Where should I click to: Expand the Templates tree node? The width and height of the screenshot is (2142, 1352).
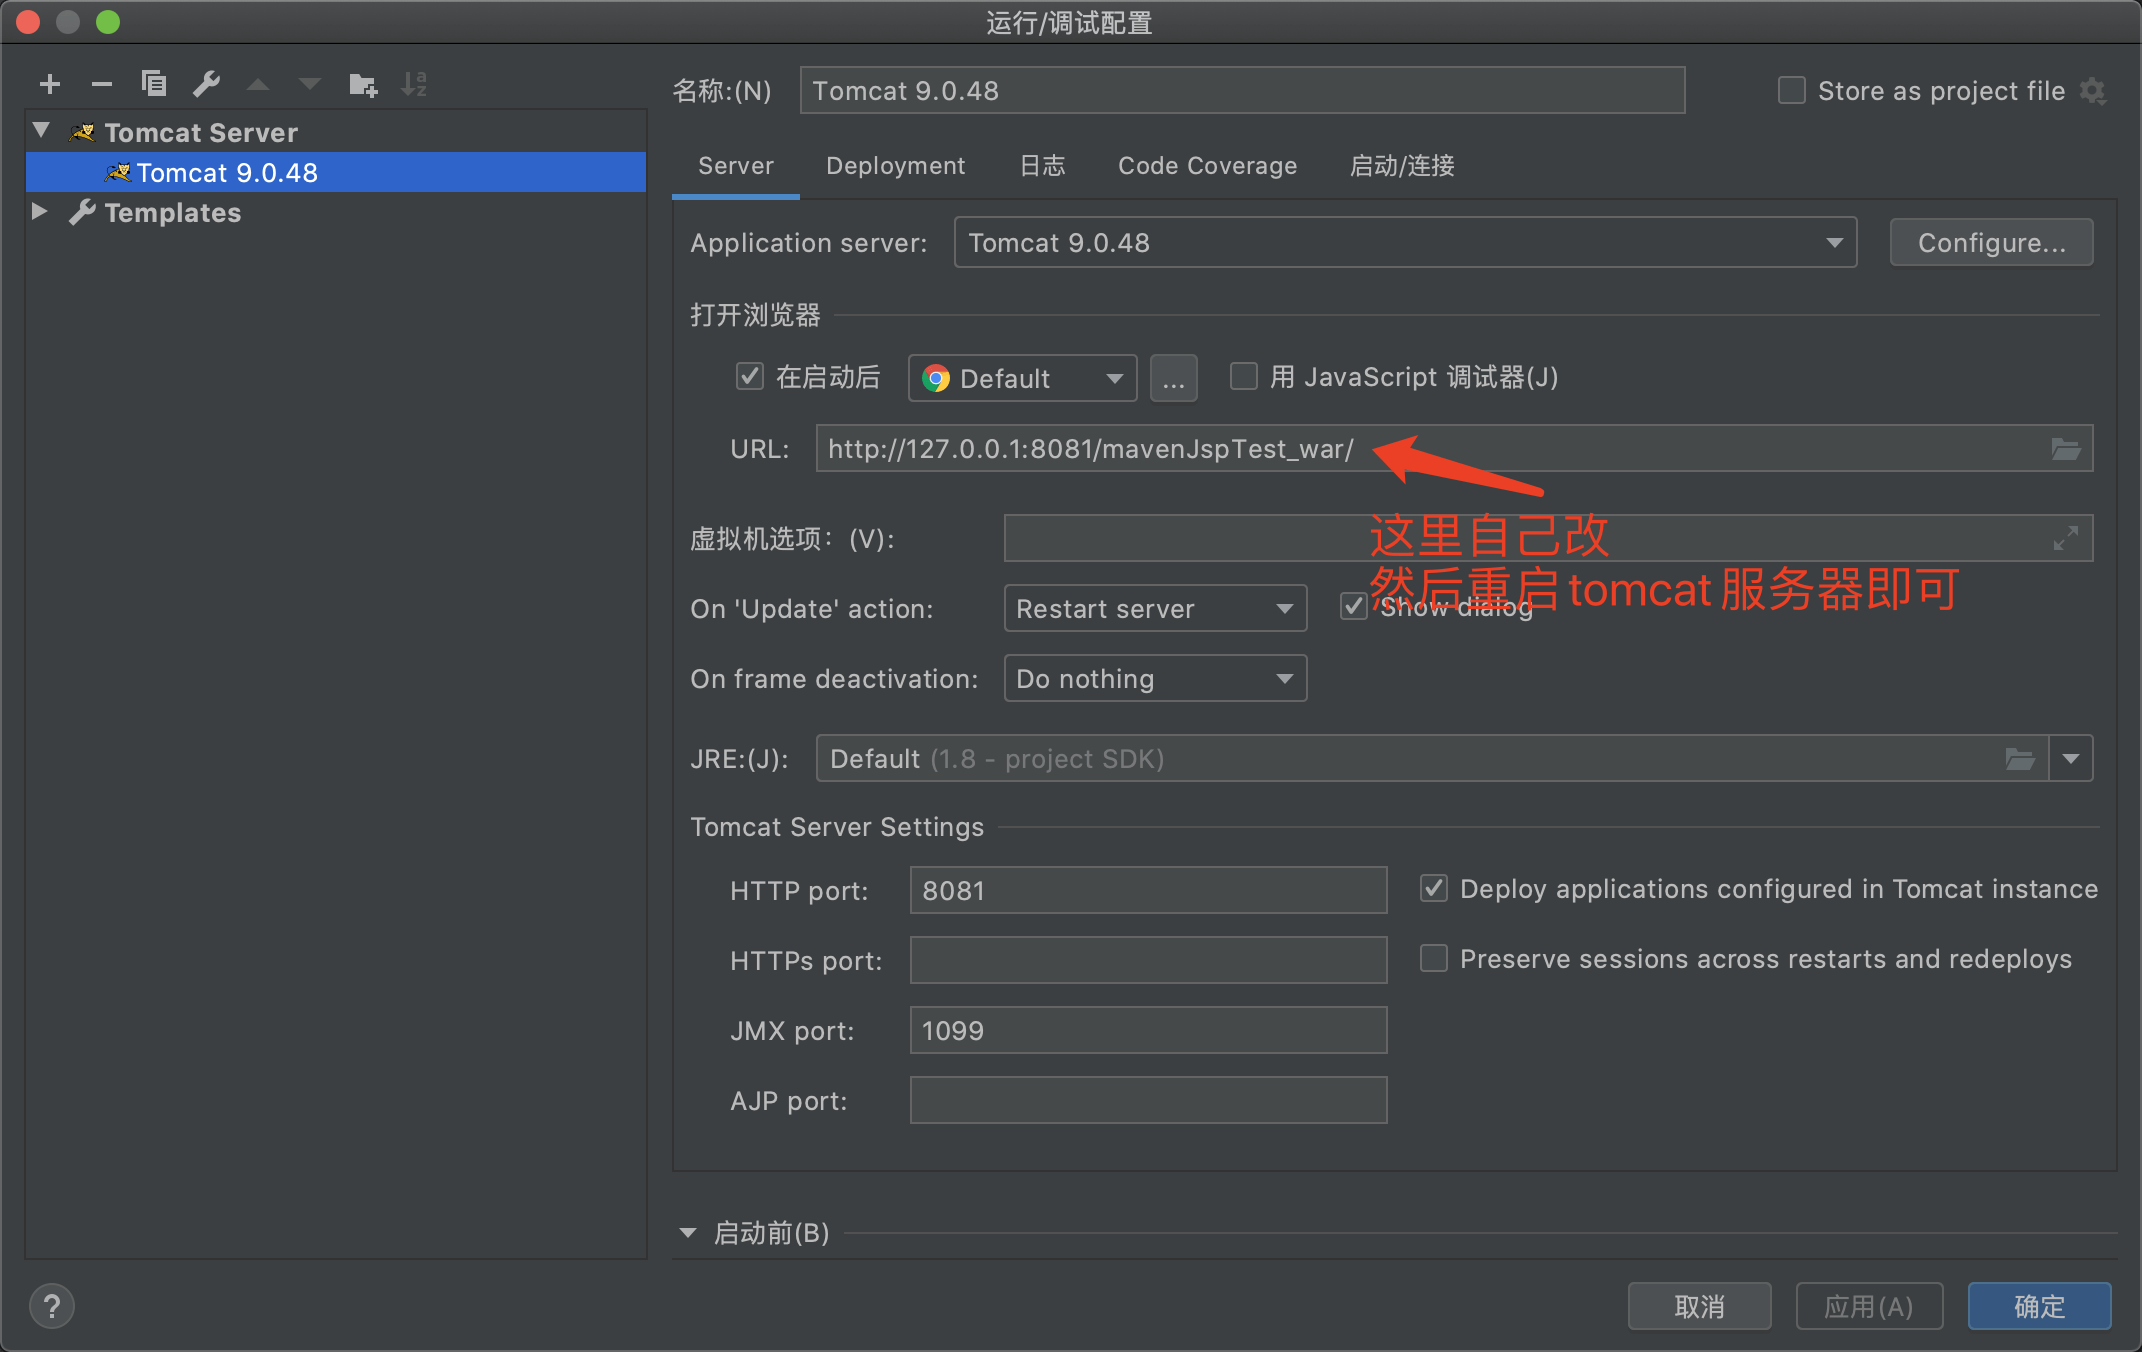coord(40,211)
